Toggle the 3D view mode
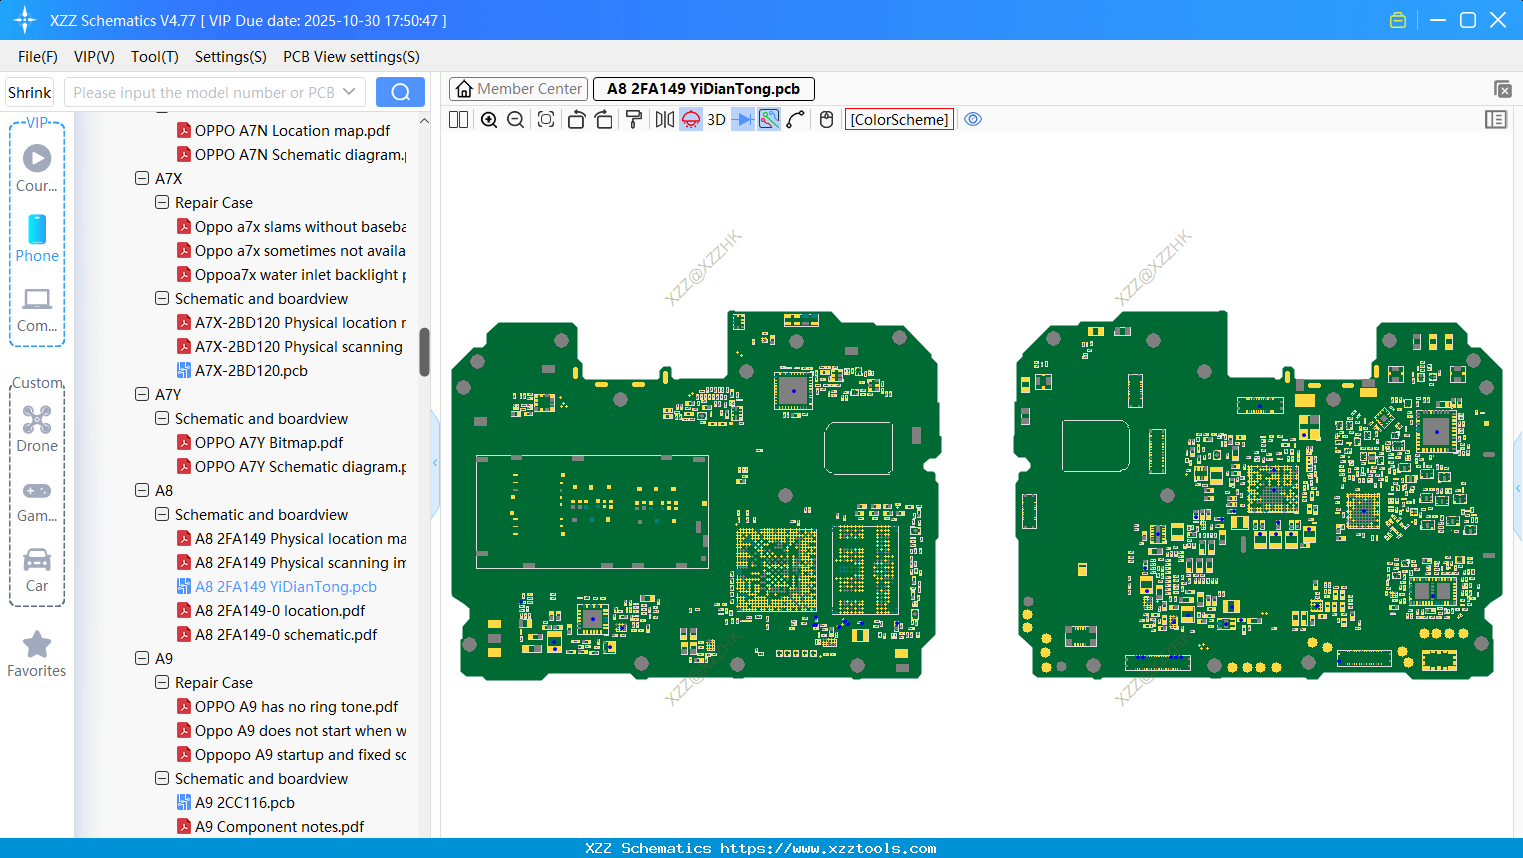The height and width of the screenshot is (858, 1523). pyautogui.click(x=716, y=120)
